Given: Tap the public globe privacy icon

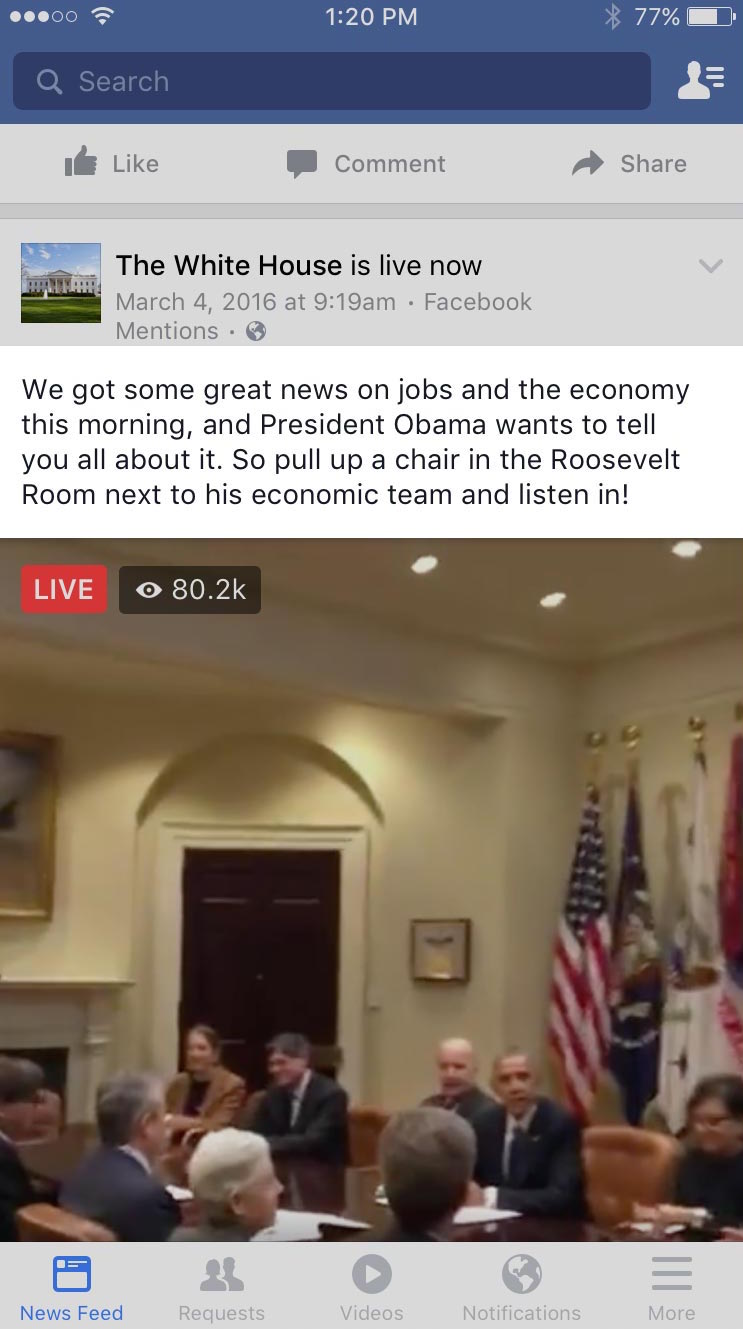Looking at the screenshot, I should coord(256,331).
